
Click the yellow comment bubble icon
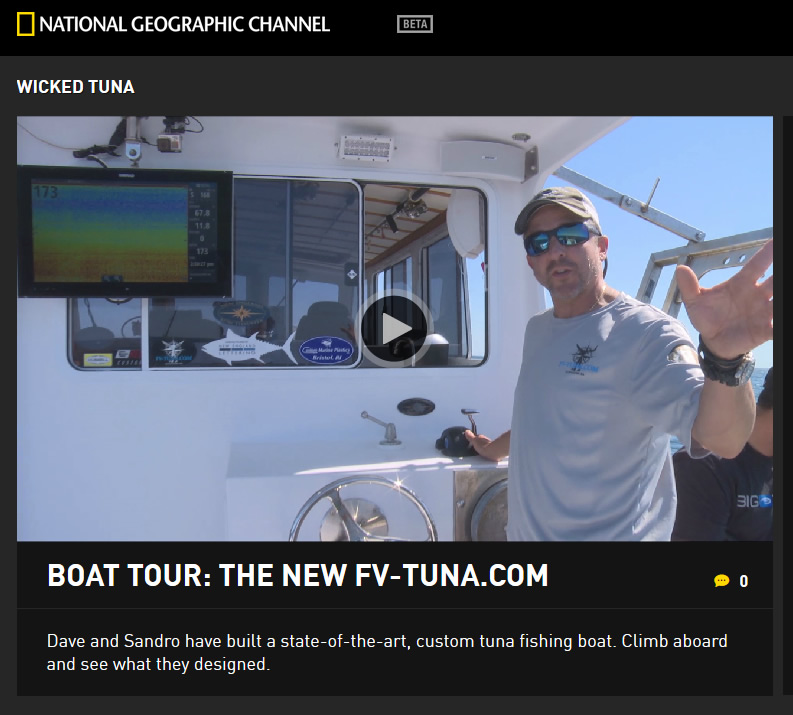[722, 580]
